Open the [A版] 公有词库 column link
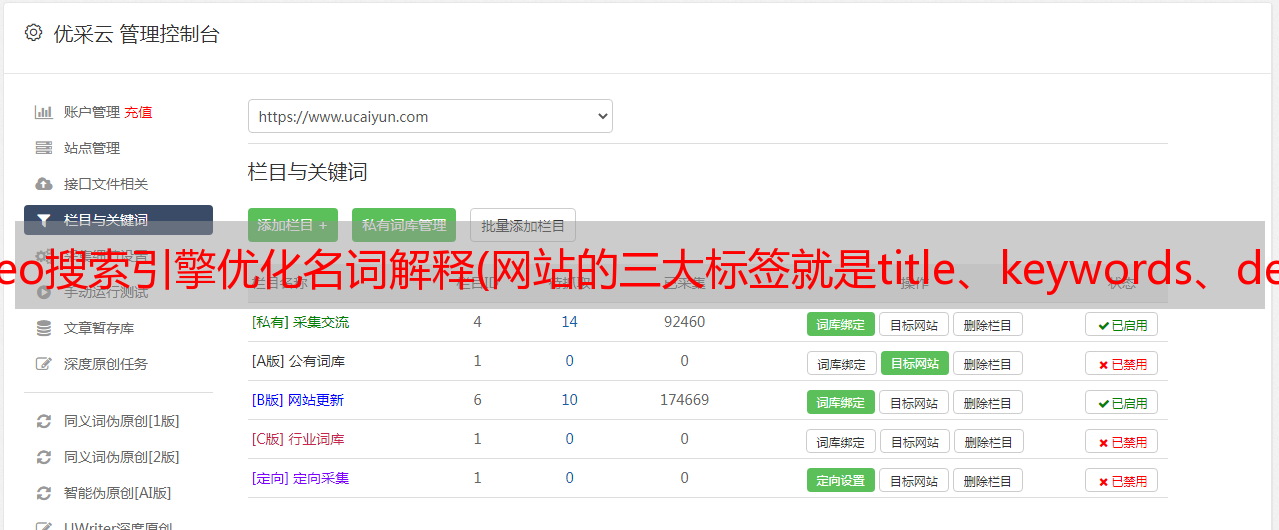 tap(298, 361)
